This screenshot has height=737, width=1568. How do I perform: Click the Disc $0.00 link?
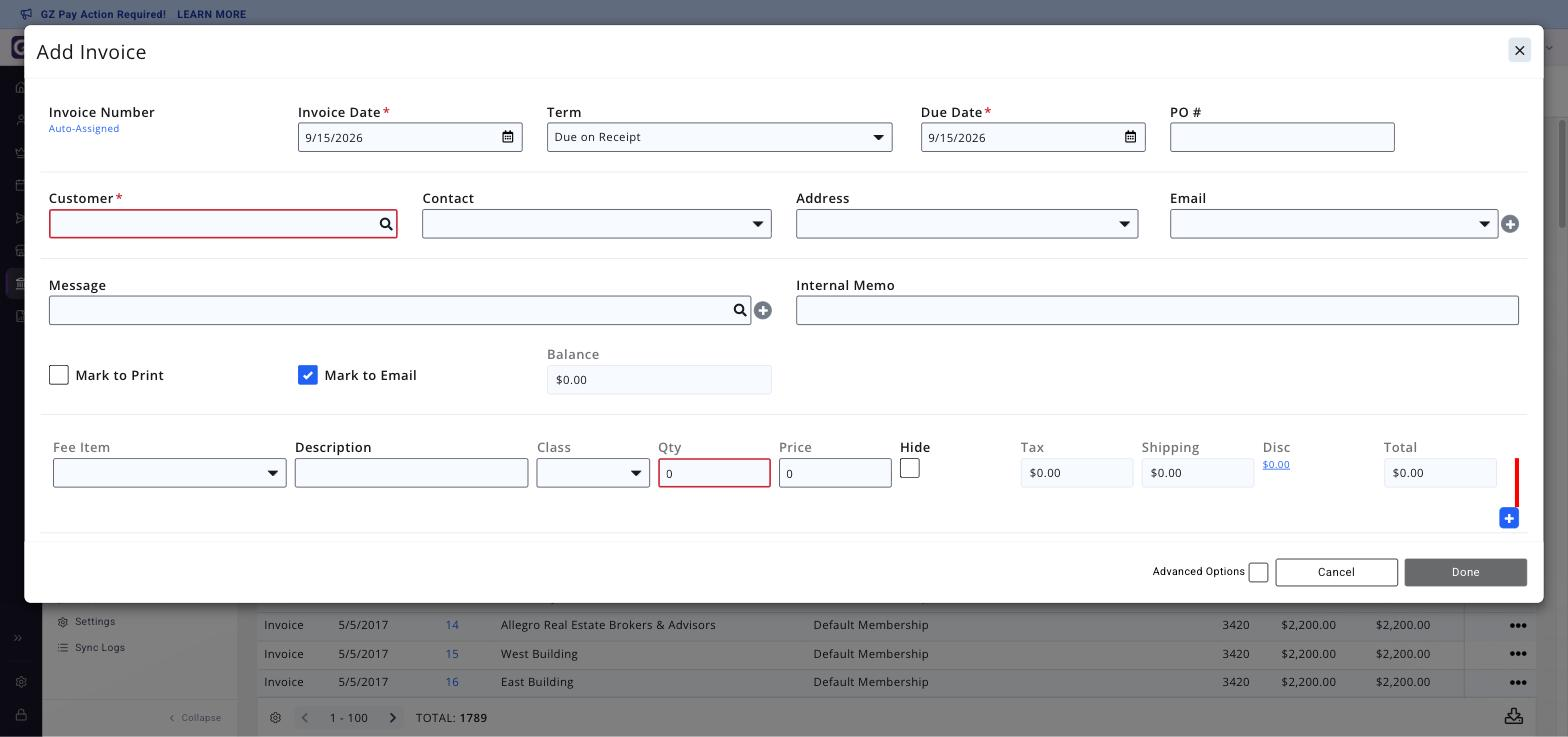pos(1276,464)
